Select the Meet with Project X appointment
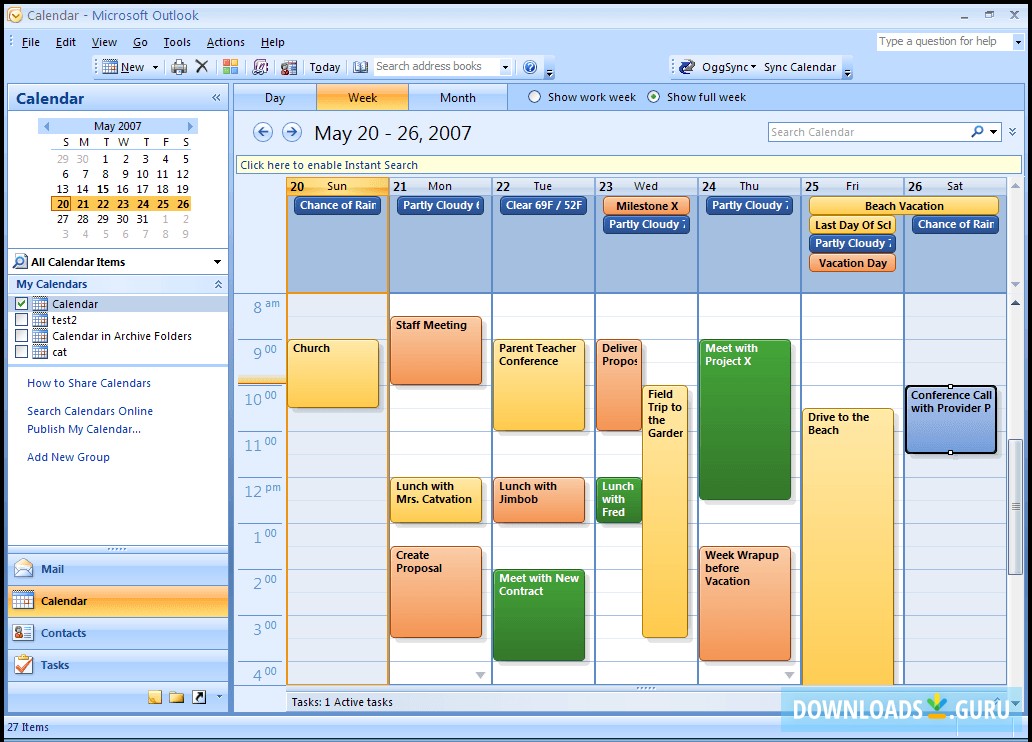Viewport: 1032px width, 742px height. [744, 419]
